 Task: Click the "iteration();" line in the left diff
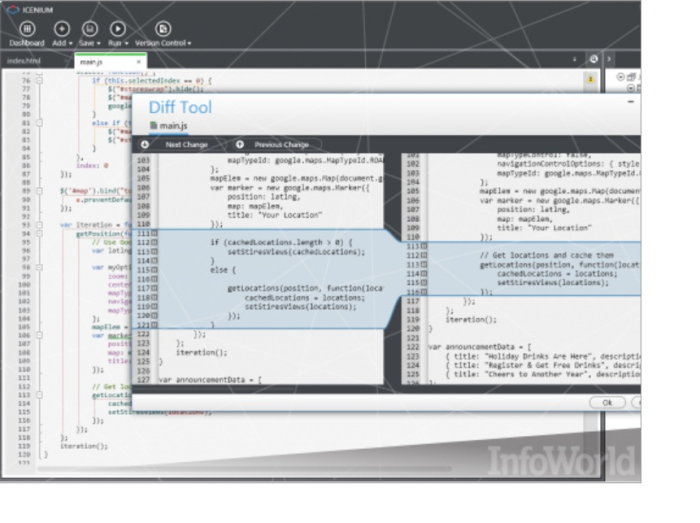pos(201,353)
